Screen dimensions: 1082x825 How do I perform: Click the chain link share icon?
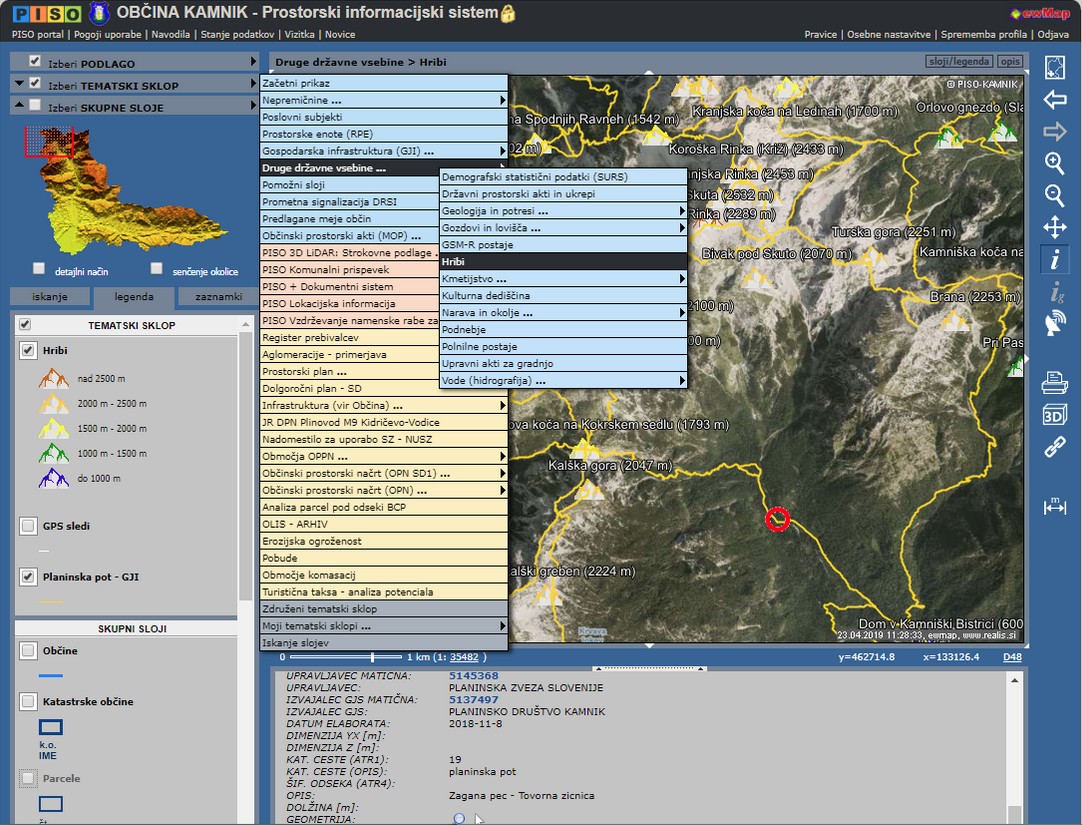click(x=1054, y=447)
